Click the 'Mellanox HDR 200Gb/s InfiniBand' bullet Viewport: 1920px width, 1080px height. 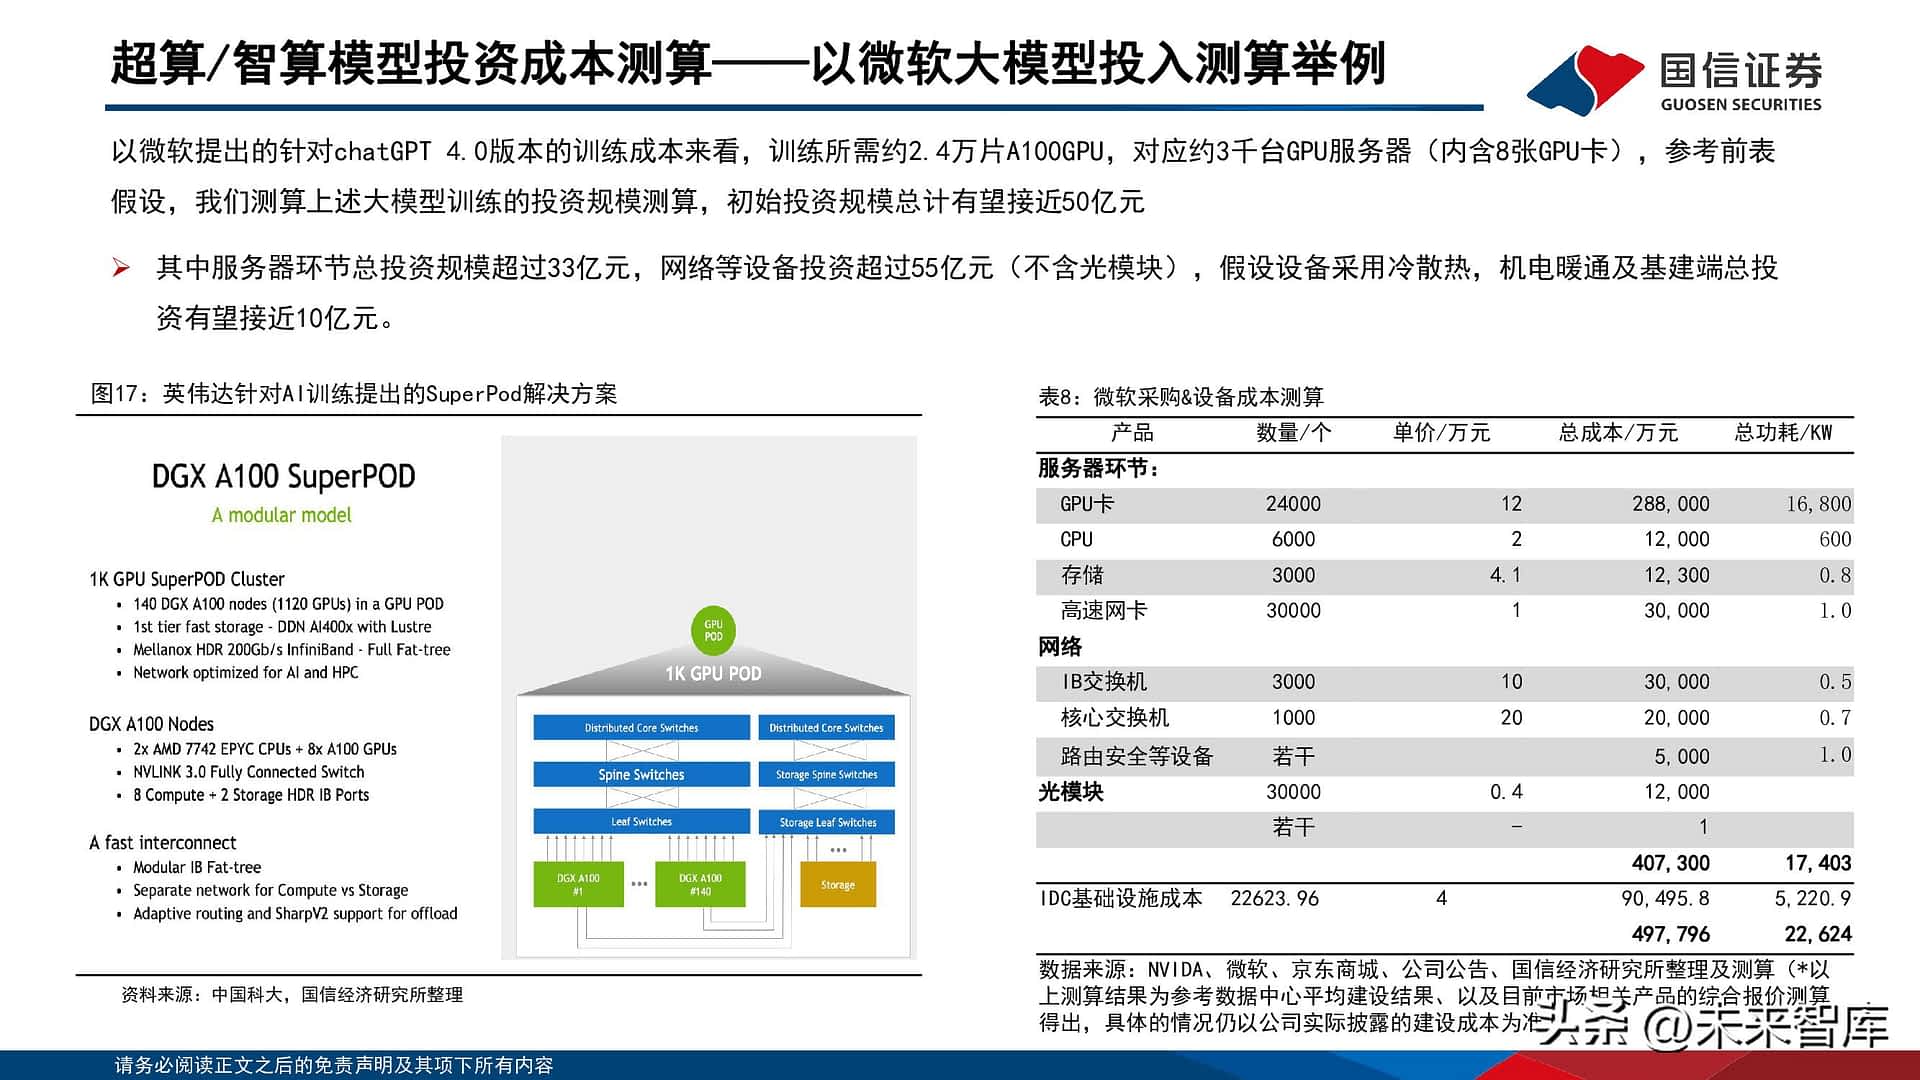point(292,650)
